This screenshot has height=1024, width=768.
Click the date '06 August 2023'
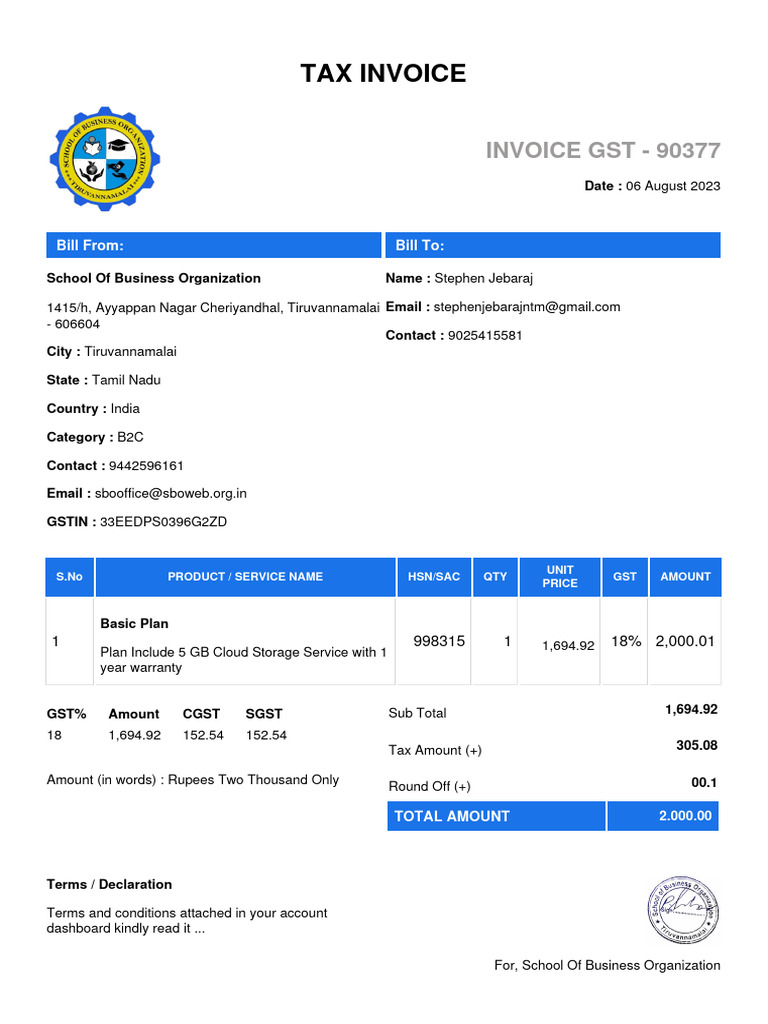(x=673, y=186)
